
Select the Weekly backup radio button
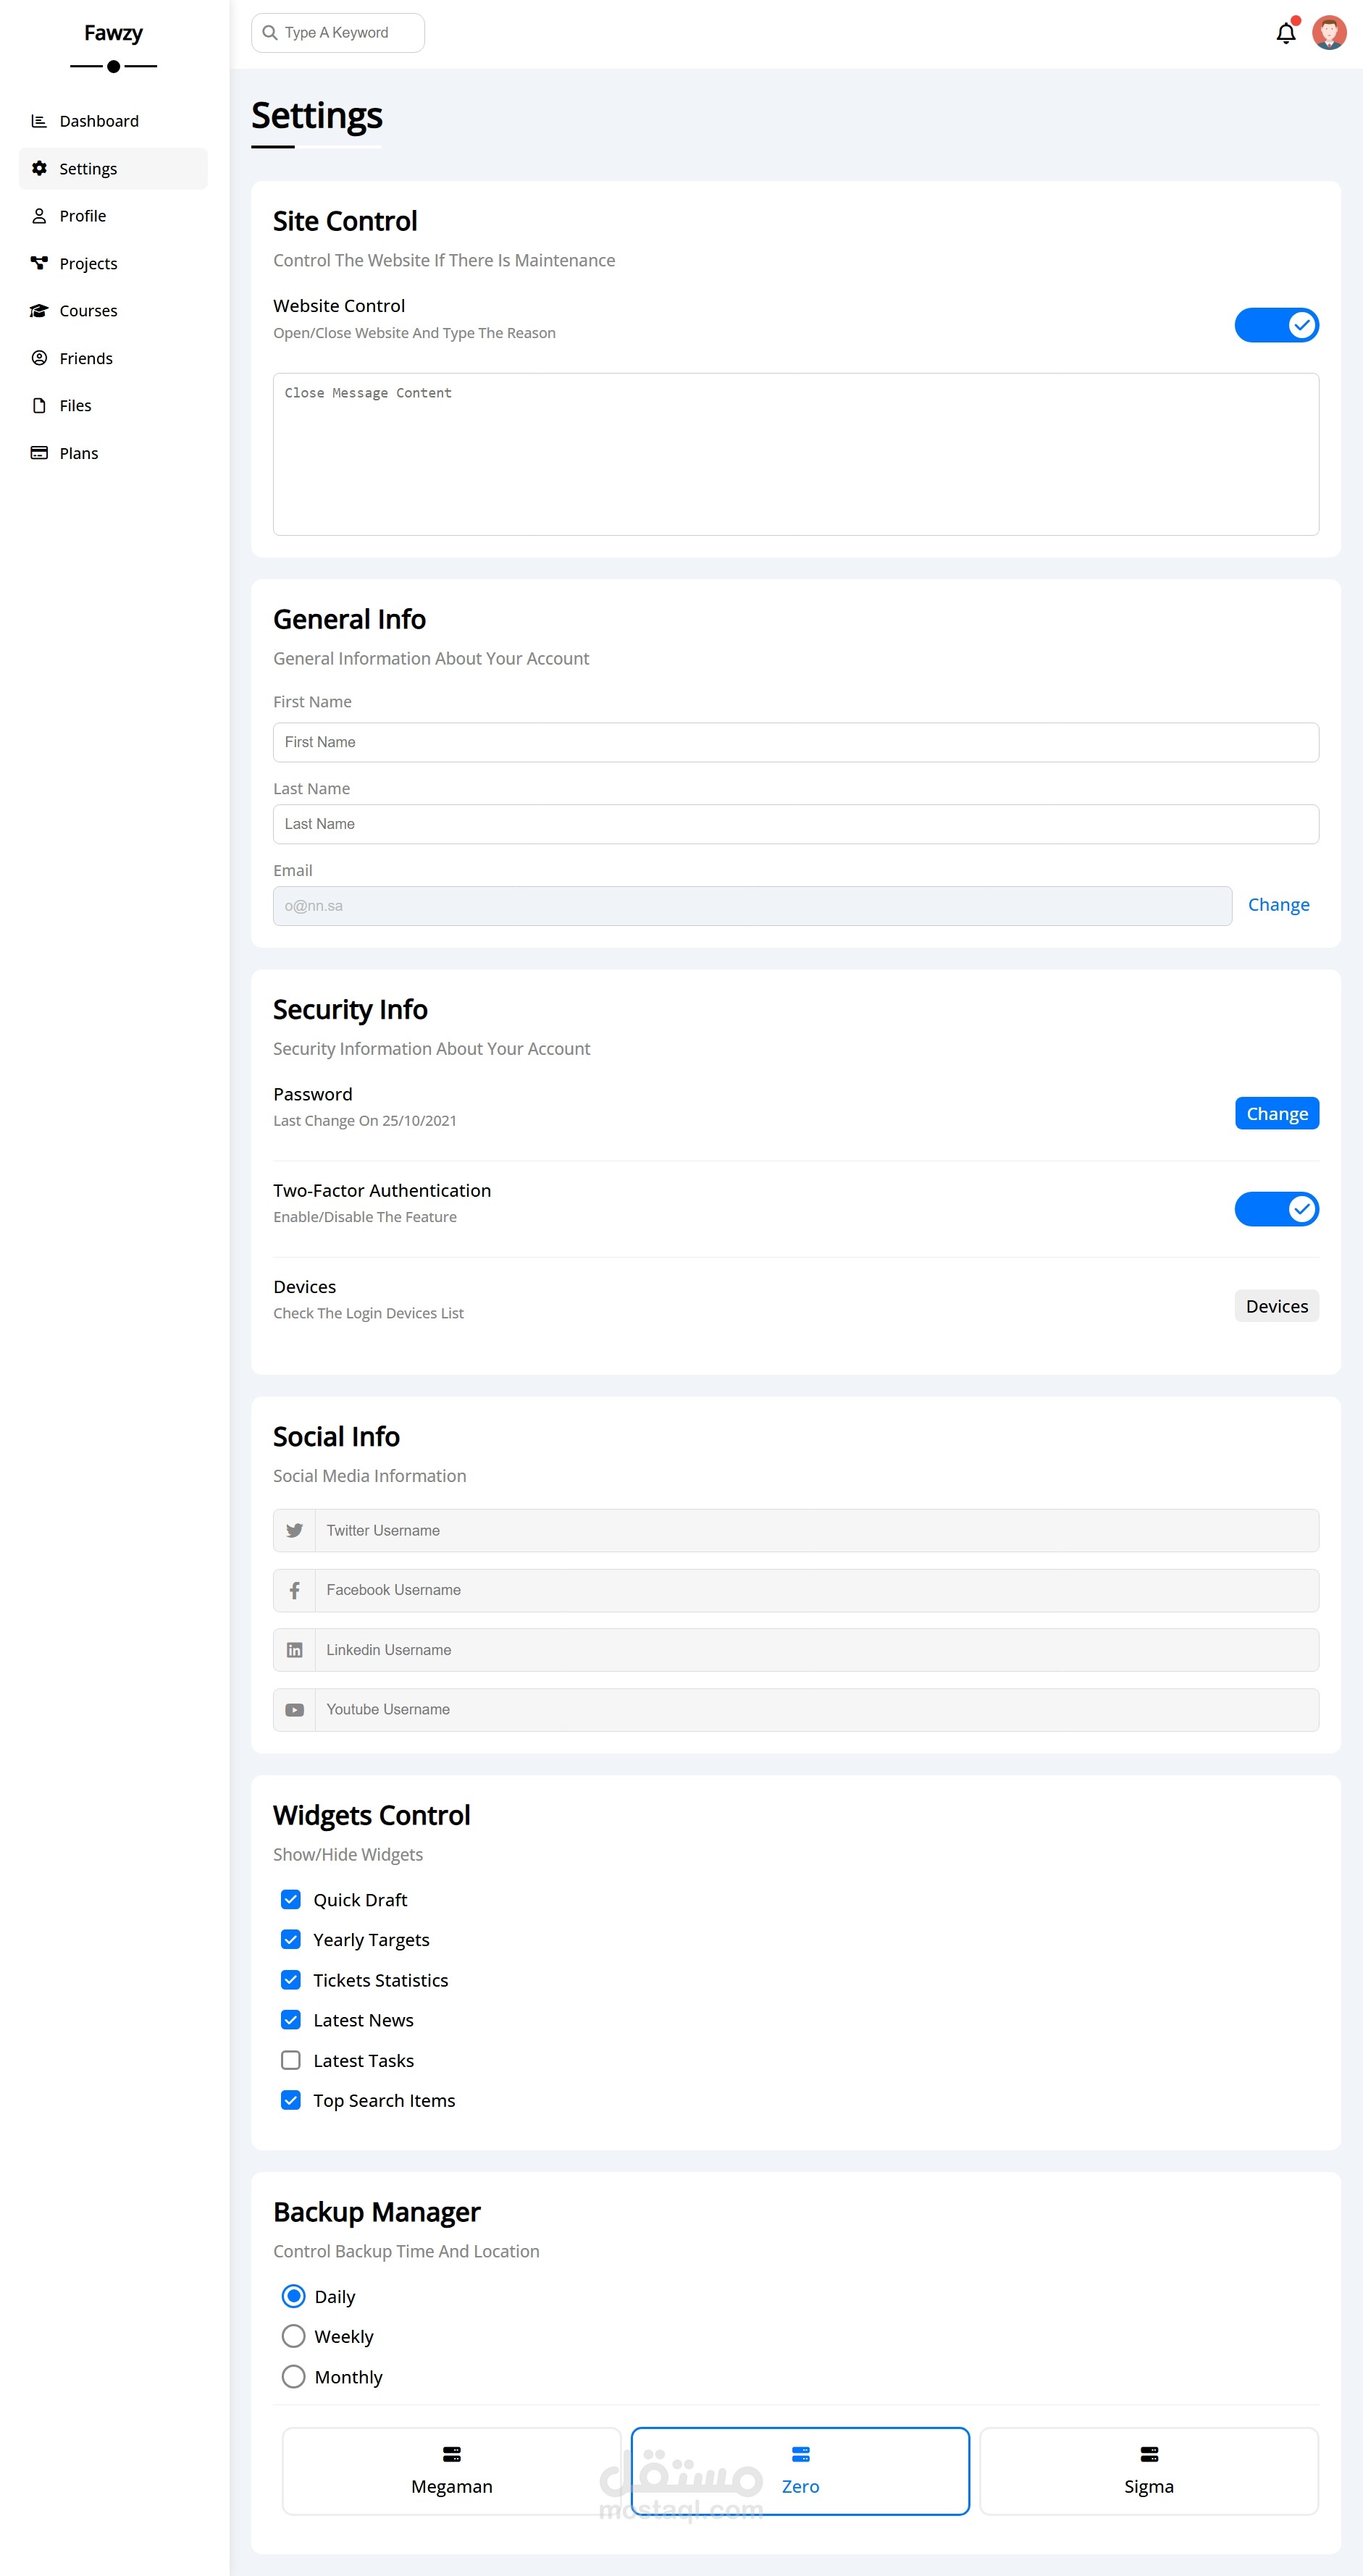coord(293,2336)
